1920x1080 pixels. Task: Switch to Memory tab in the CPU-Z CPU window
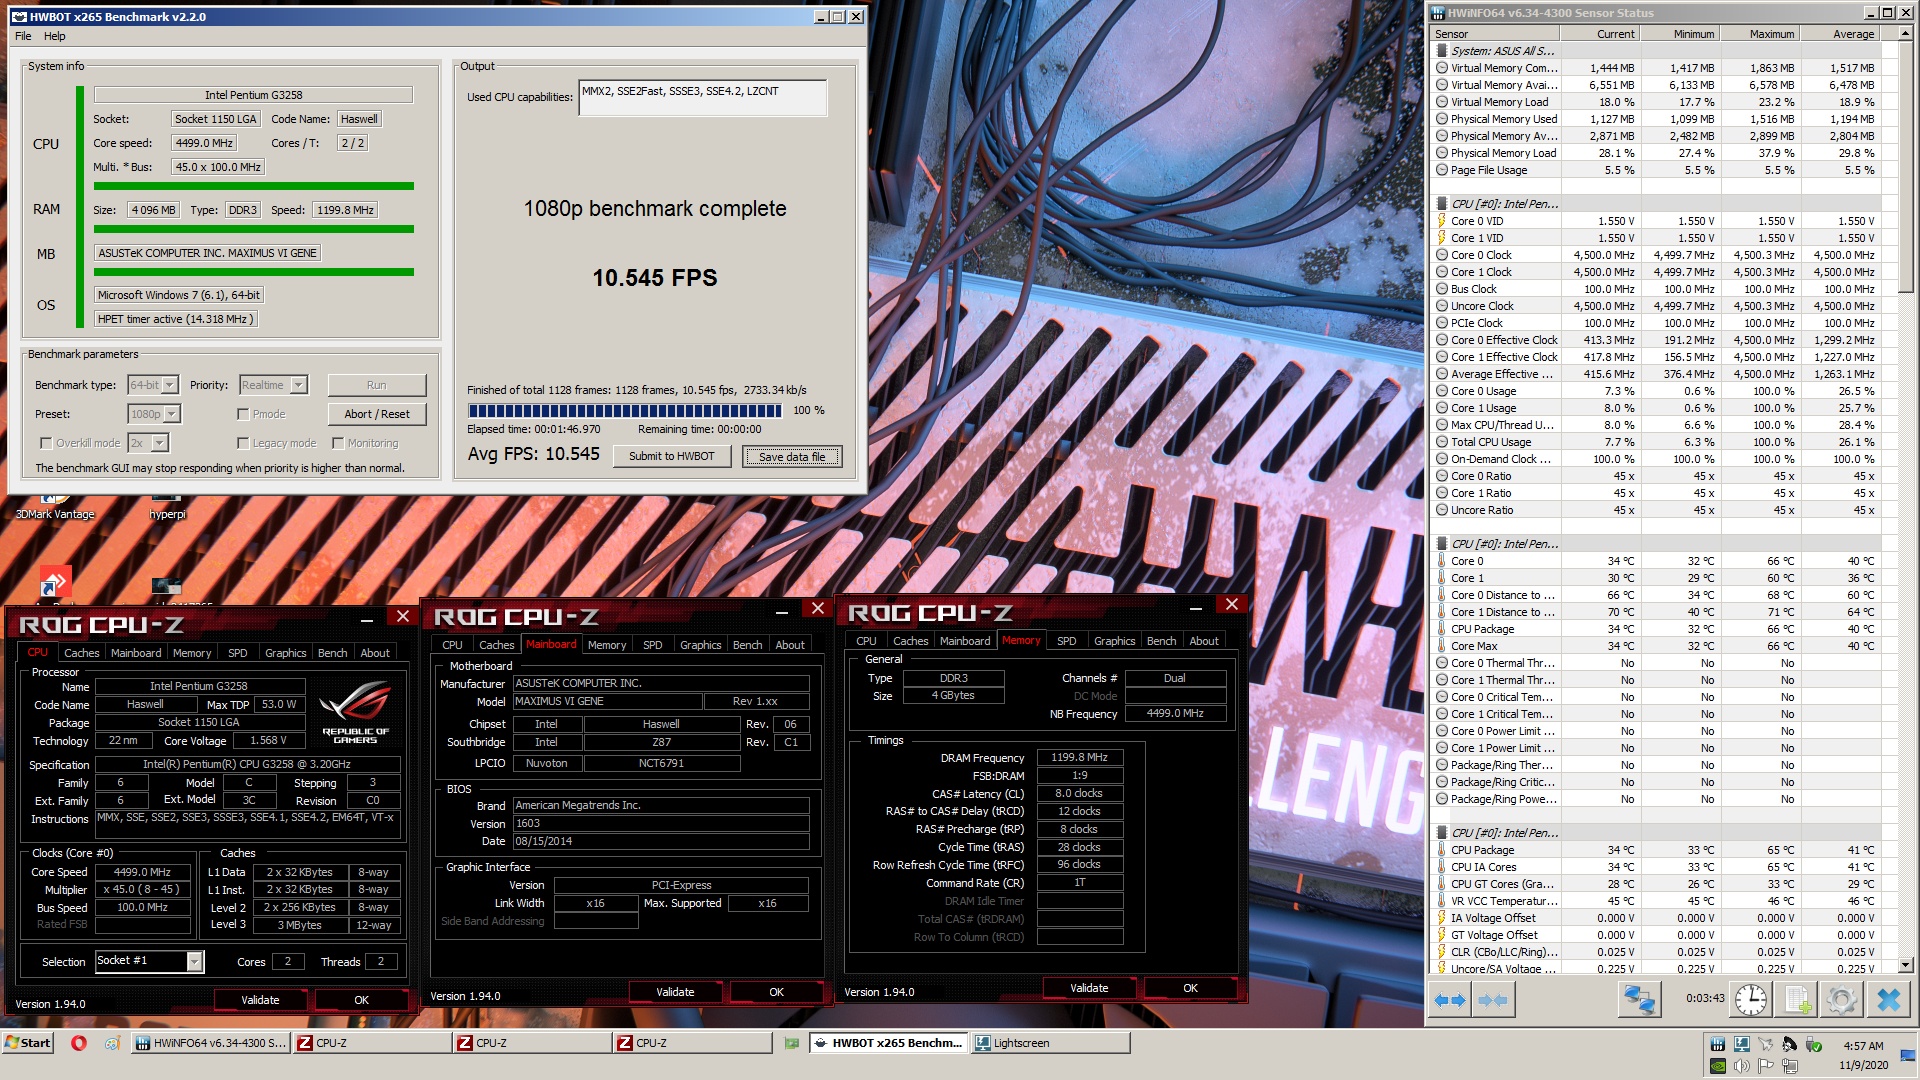[192, 653]
